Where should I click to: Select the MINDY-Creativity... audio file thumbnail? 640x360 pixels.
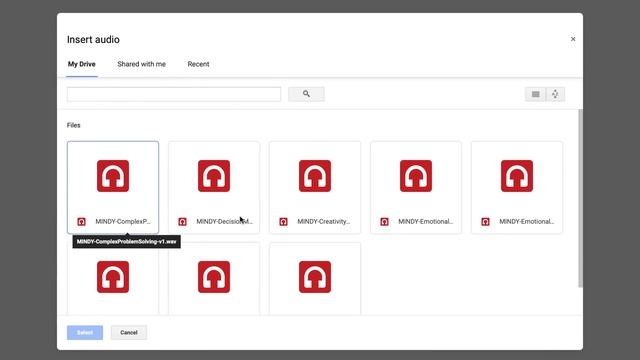(315, 187)
